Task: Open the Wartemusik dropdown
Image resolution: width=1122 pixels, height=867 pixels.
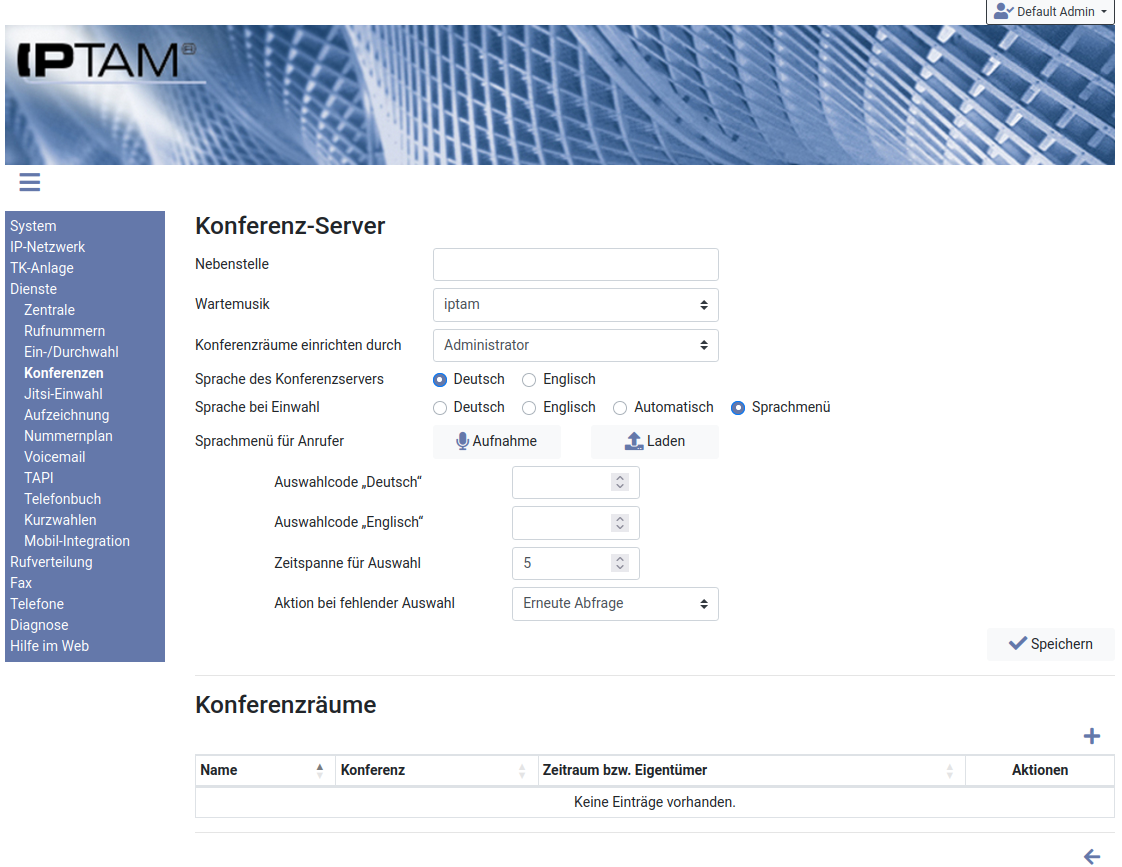Action: tap(575, 305)
